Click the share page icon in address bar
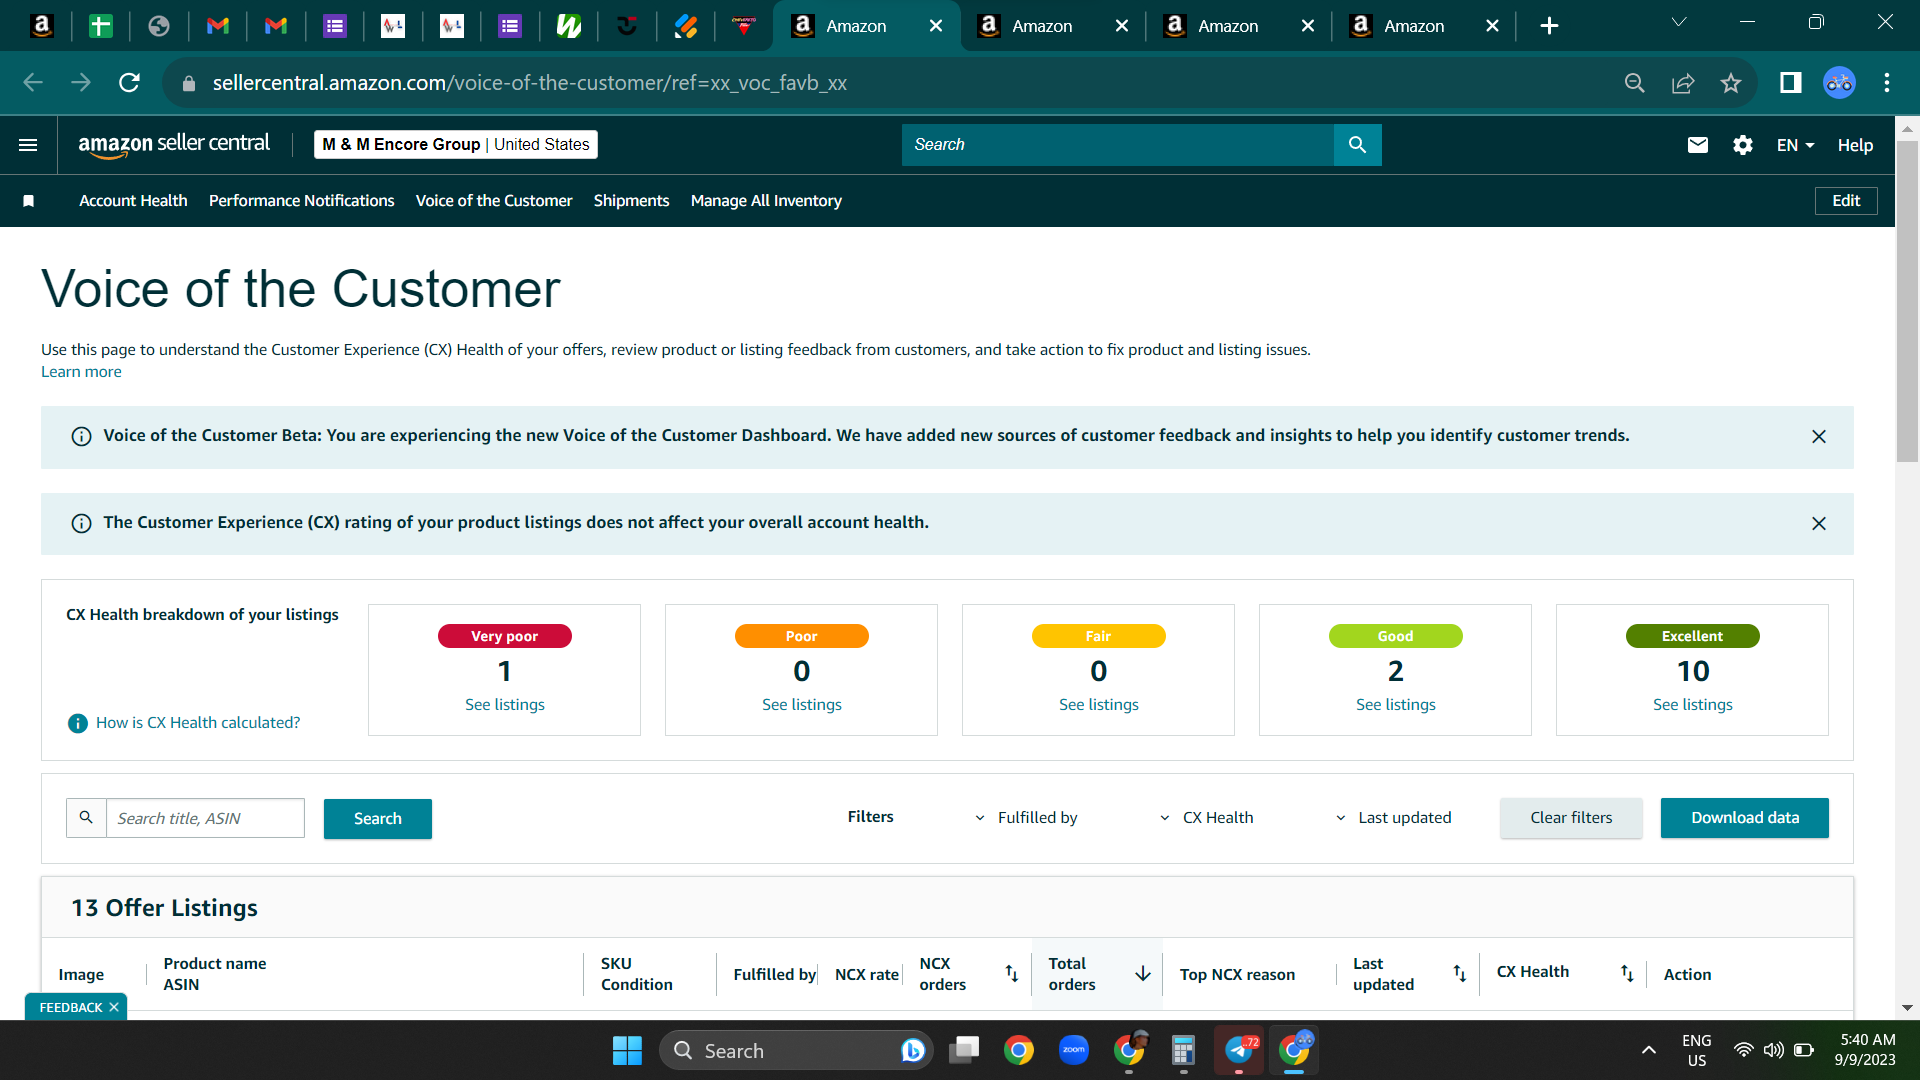Screen dimensions: 1920x1080 click(1683, 83)
